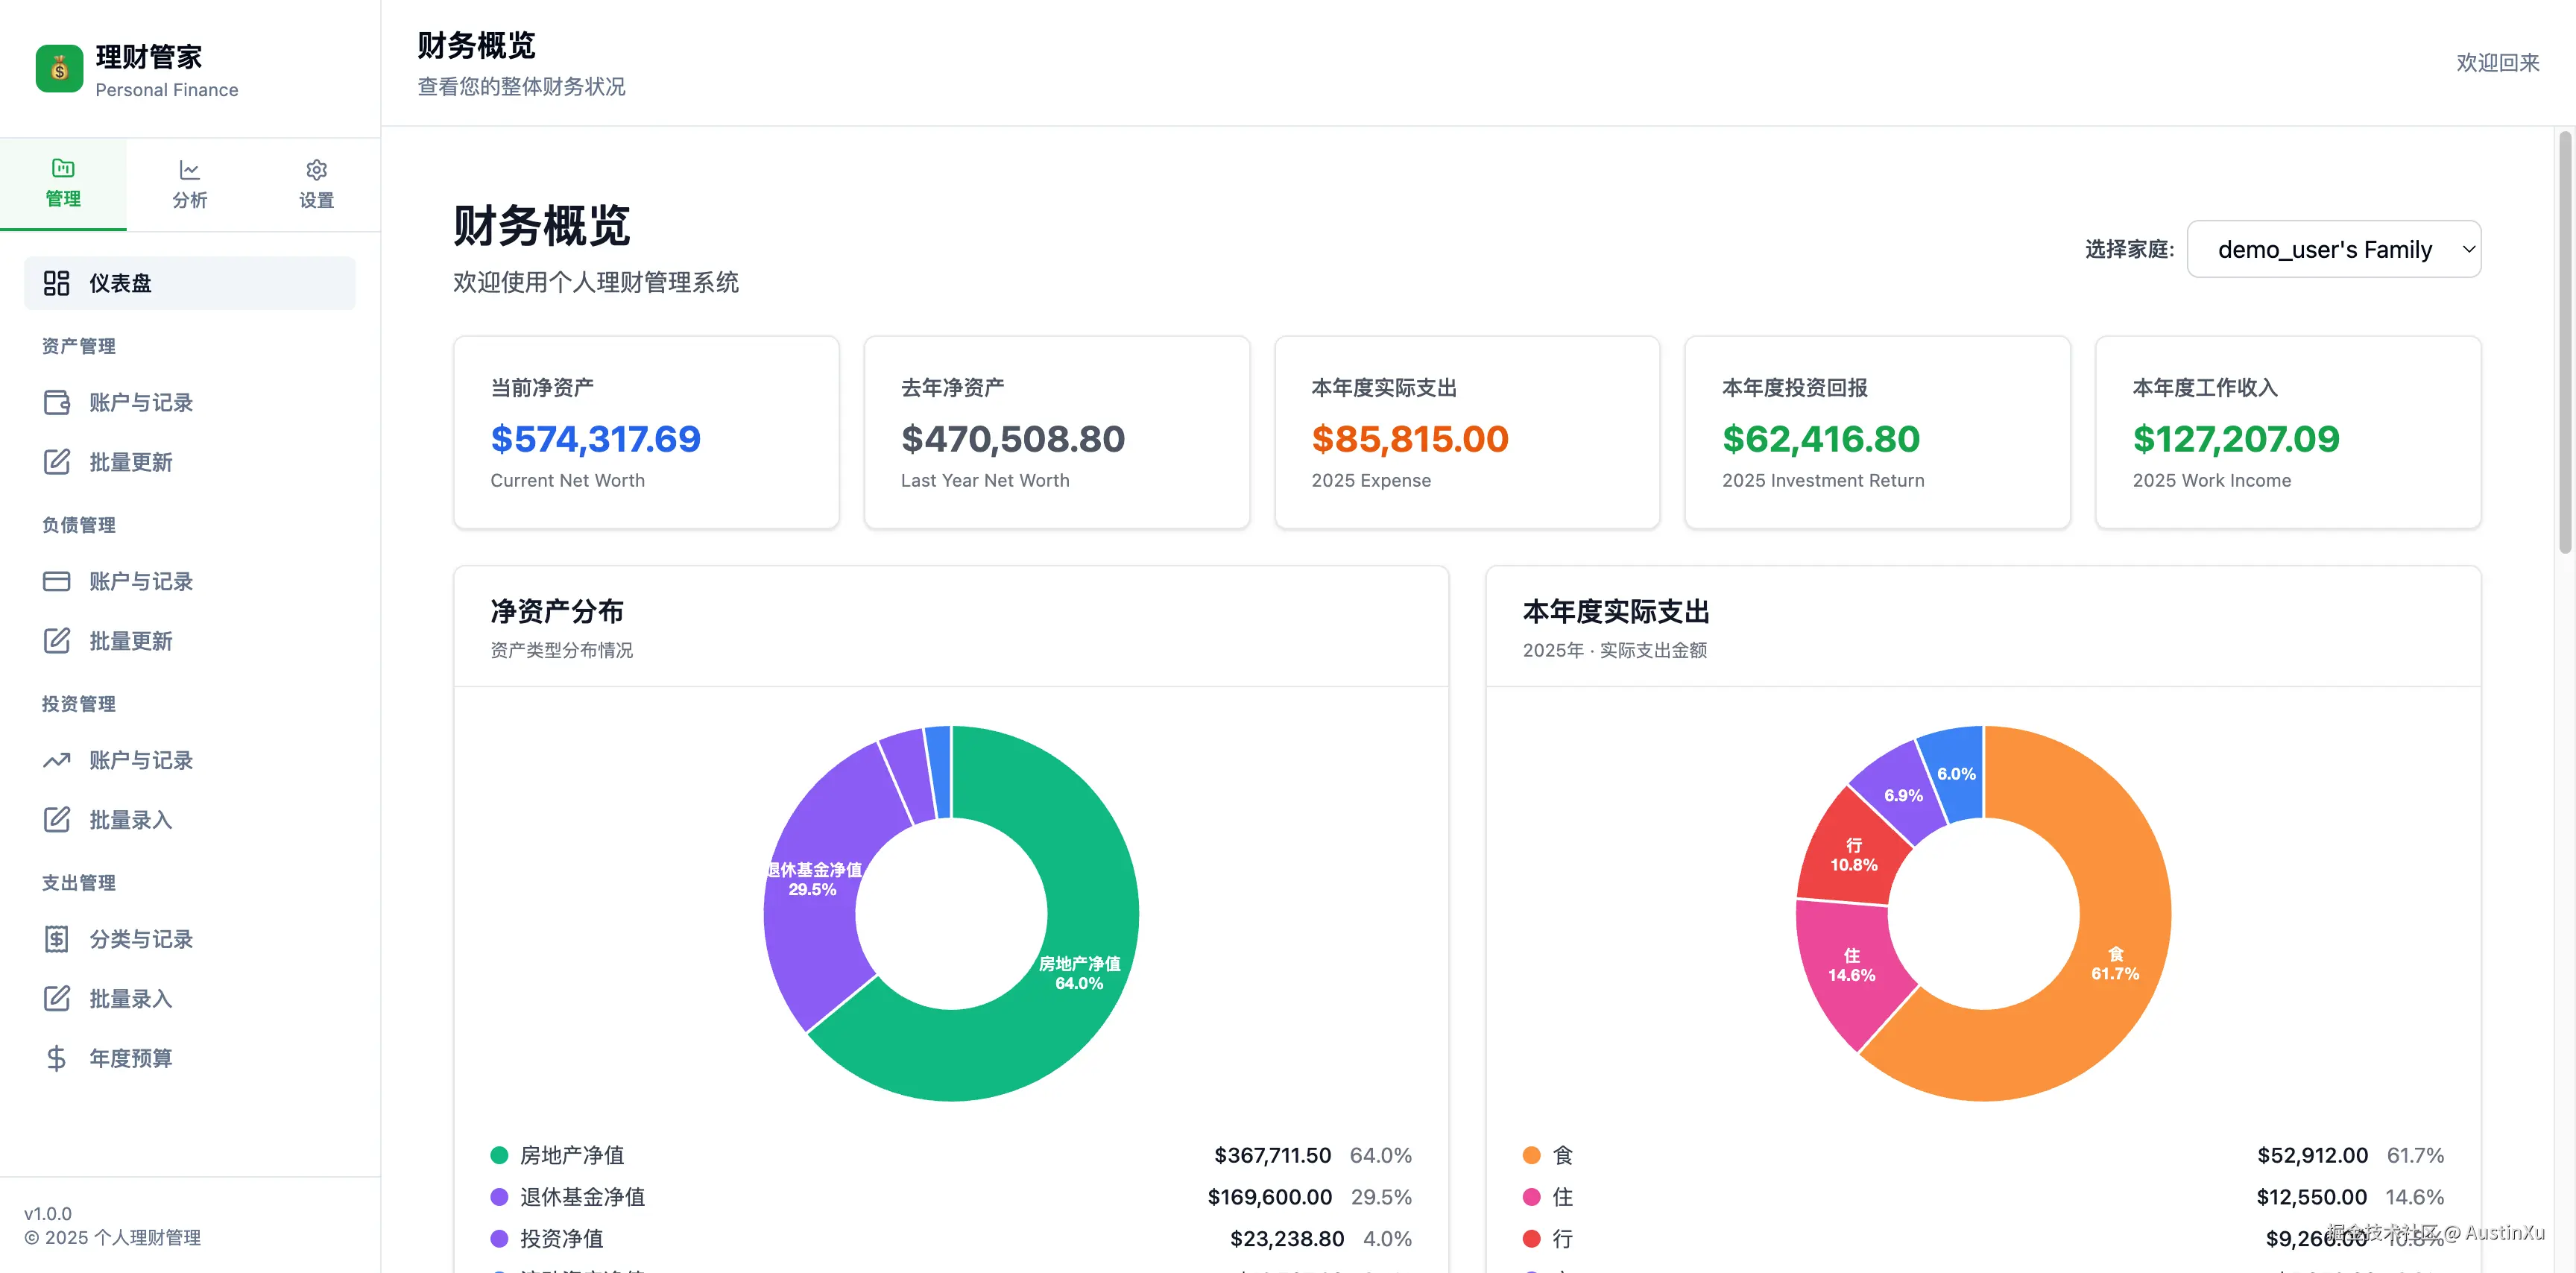Expand the 支出管理 sidebar section
The image size is (2576, 1273).
[x=78, y=882]
